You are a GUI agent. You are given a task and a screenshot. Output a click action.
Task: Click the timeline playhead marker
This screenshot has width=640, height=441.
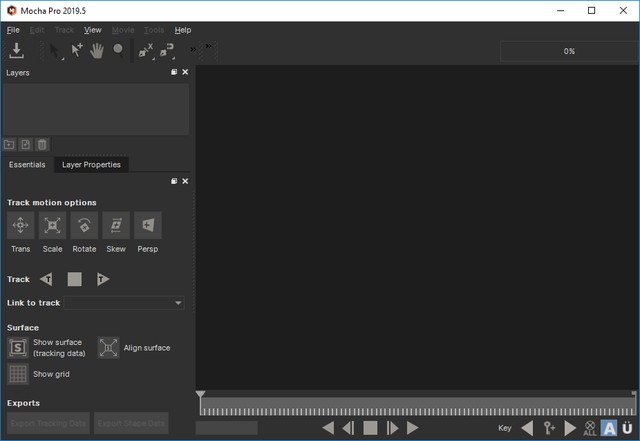[x=200, y=396]
